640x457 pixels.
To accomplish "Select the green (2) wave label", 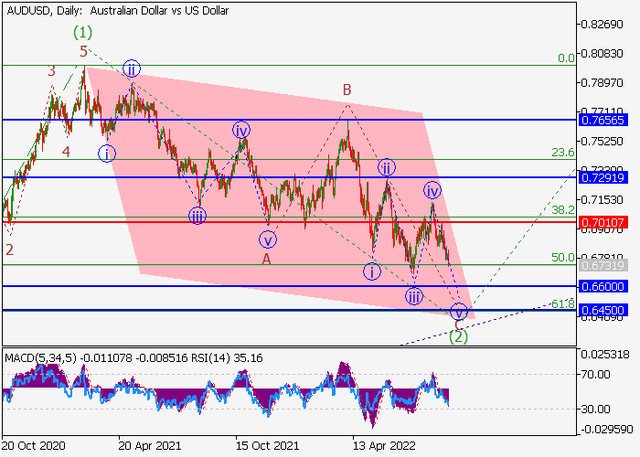I will pyautogui.click(x=458, y=337).
